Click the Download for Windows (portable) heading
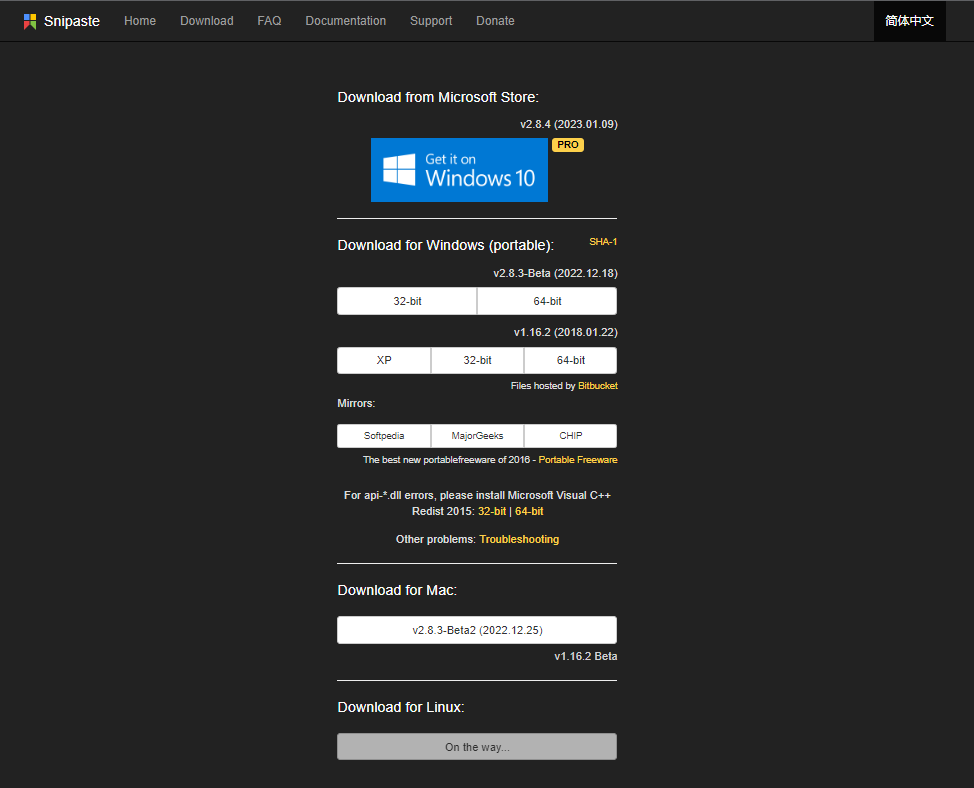The height and width of the screenshot is (788, 974). tap(445, 245)
